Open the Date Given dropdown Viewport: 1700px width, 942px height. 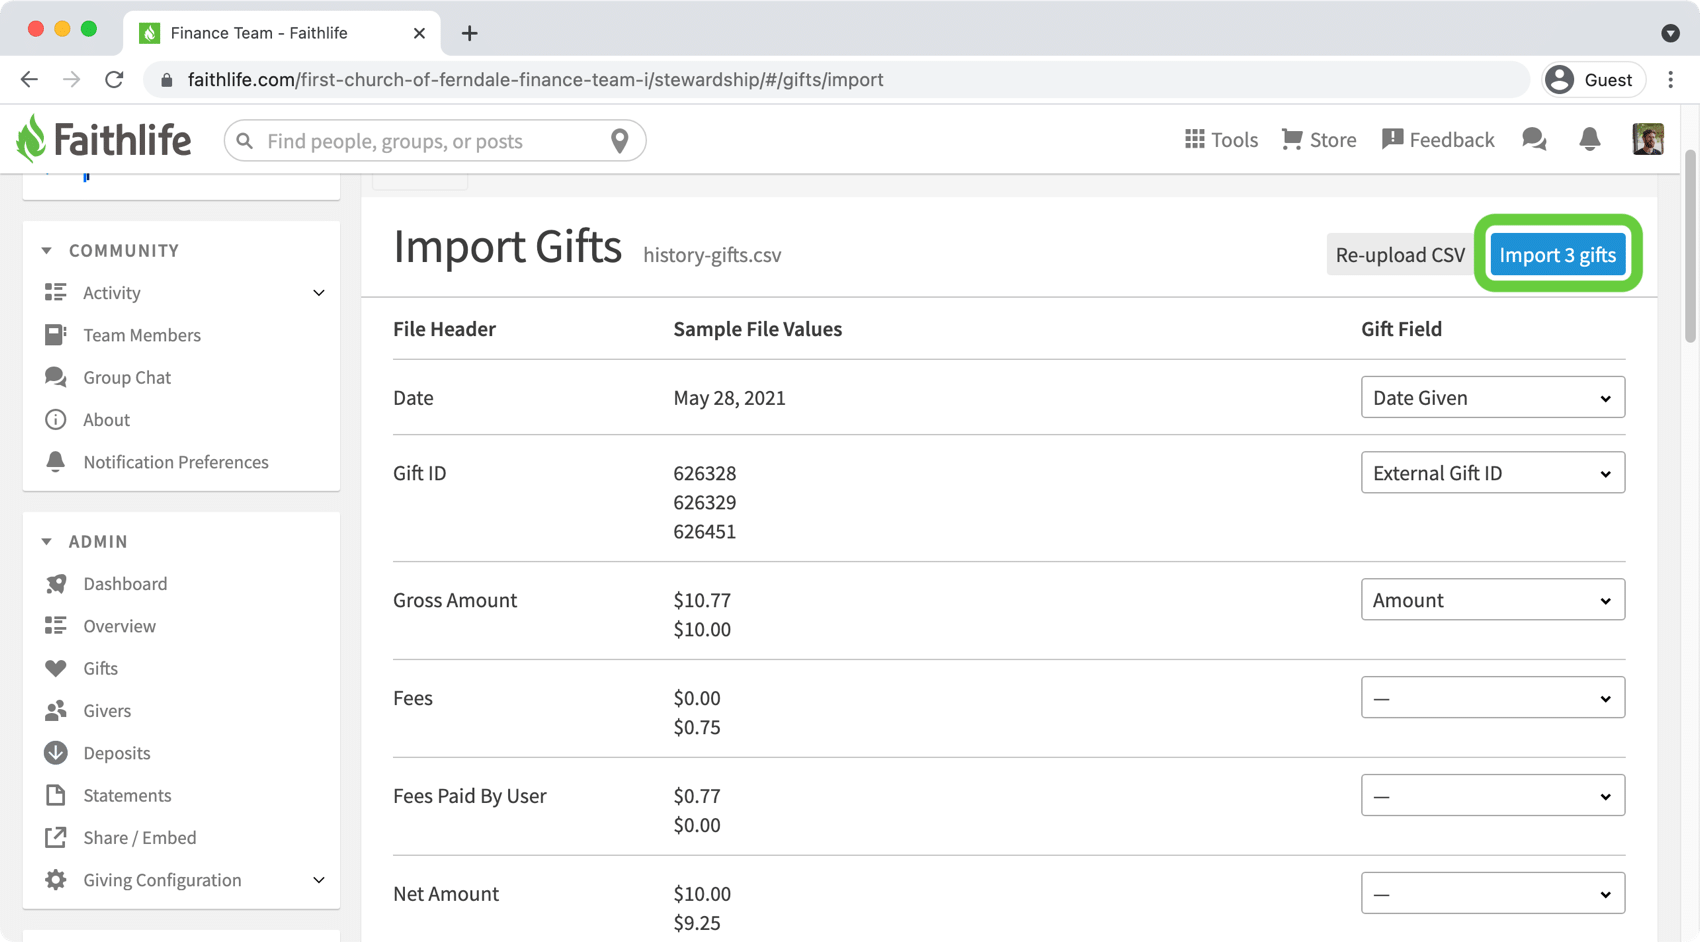[x=1492, y=397]
